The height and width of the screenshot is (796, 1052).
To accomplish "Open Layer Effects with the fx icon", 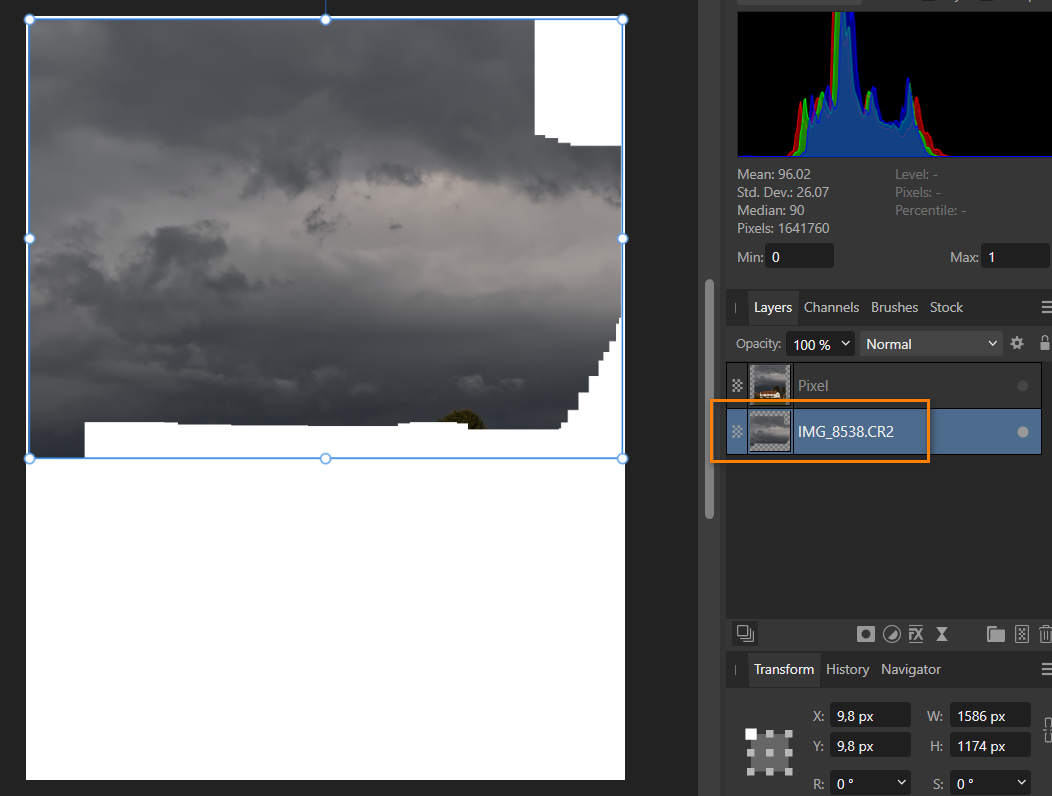I will point(915,634).
